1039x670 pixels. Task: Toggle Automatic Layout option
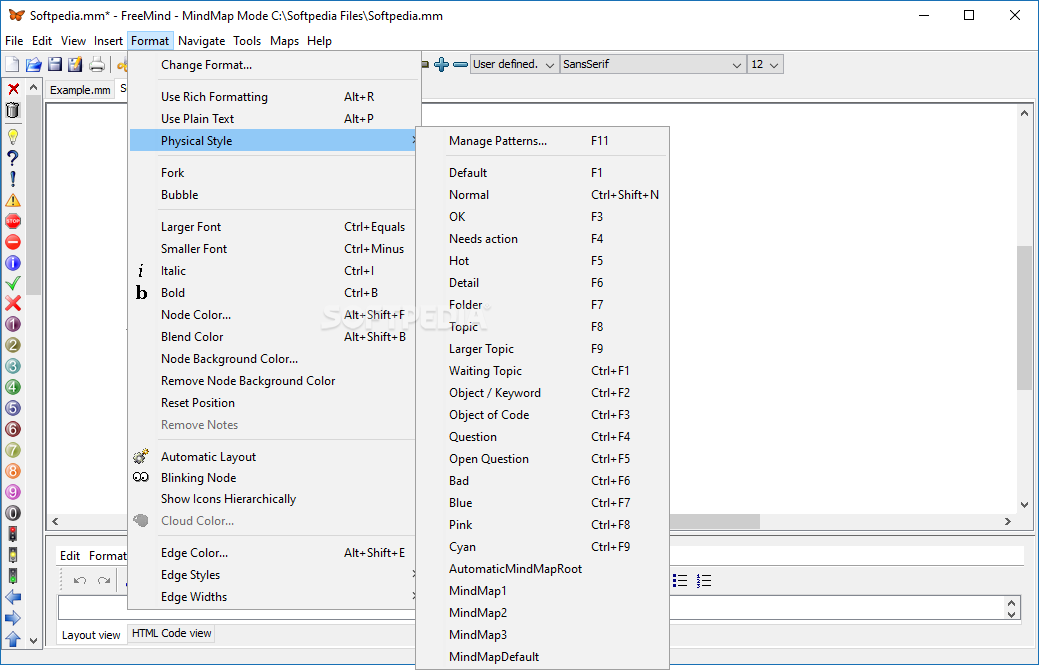tap(273, 457)
